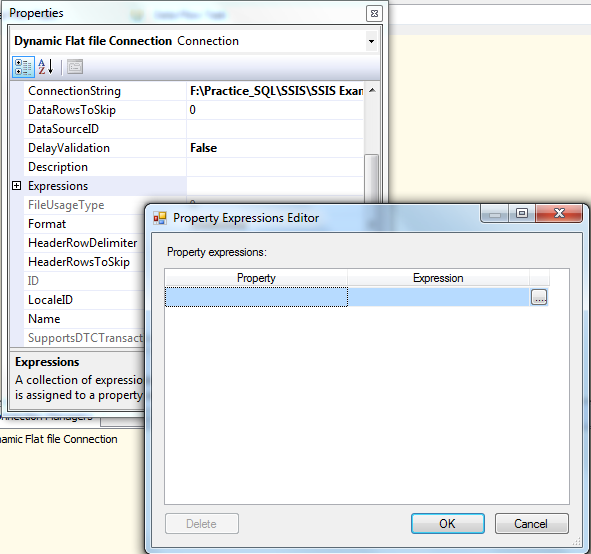
Task: Click the Property Expressions Editor title icon
Action: (160, 218)
